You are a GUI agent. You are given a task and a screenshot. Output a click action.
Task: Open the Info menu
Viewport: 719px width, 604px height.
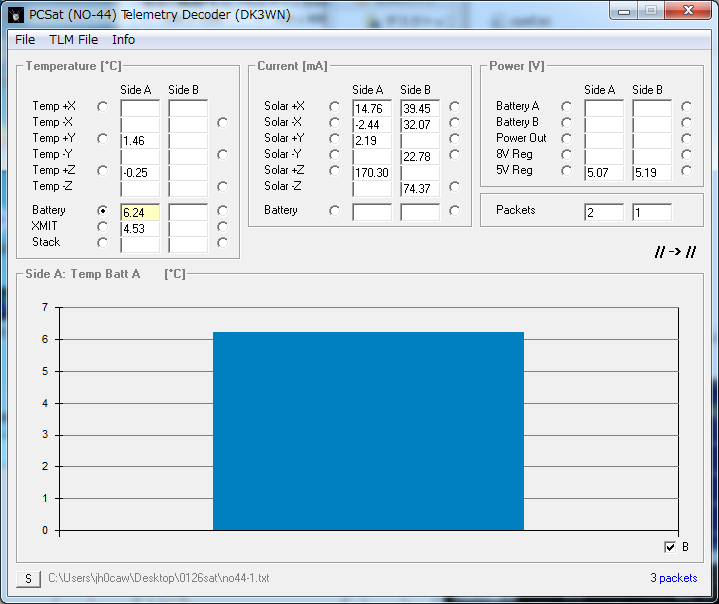point(123,40)
